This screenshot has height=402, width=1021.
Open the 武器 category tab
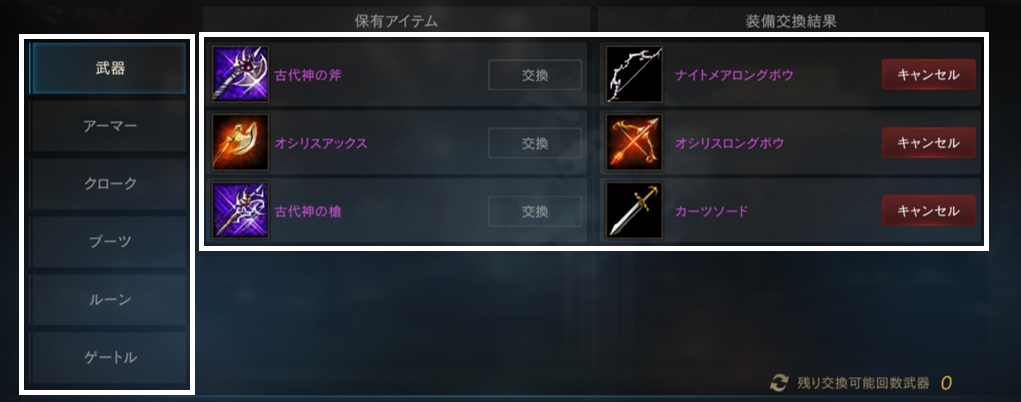tap(109, 68)
